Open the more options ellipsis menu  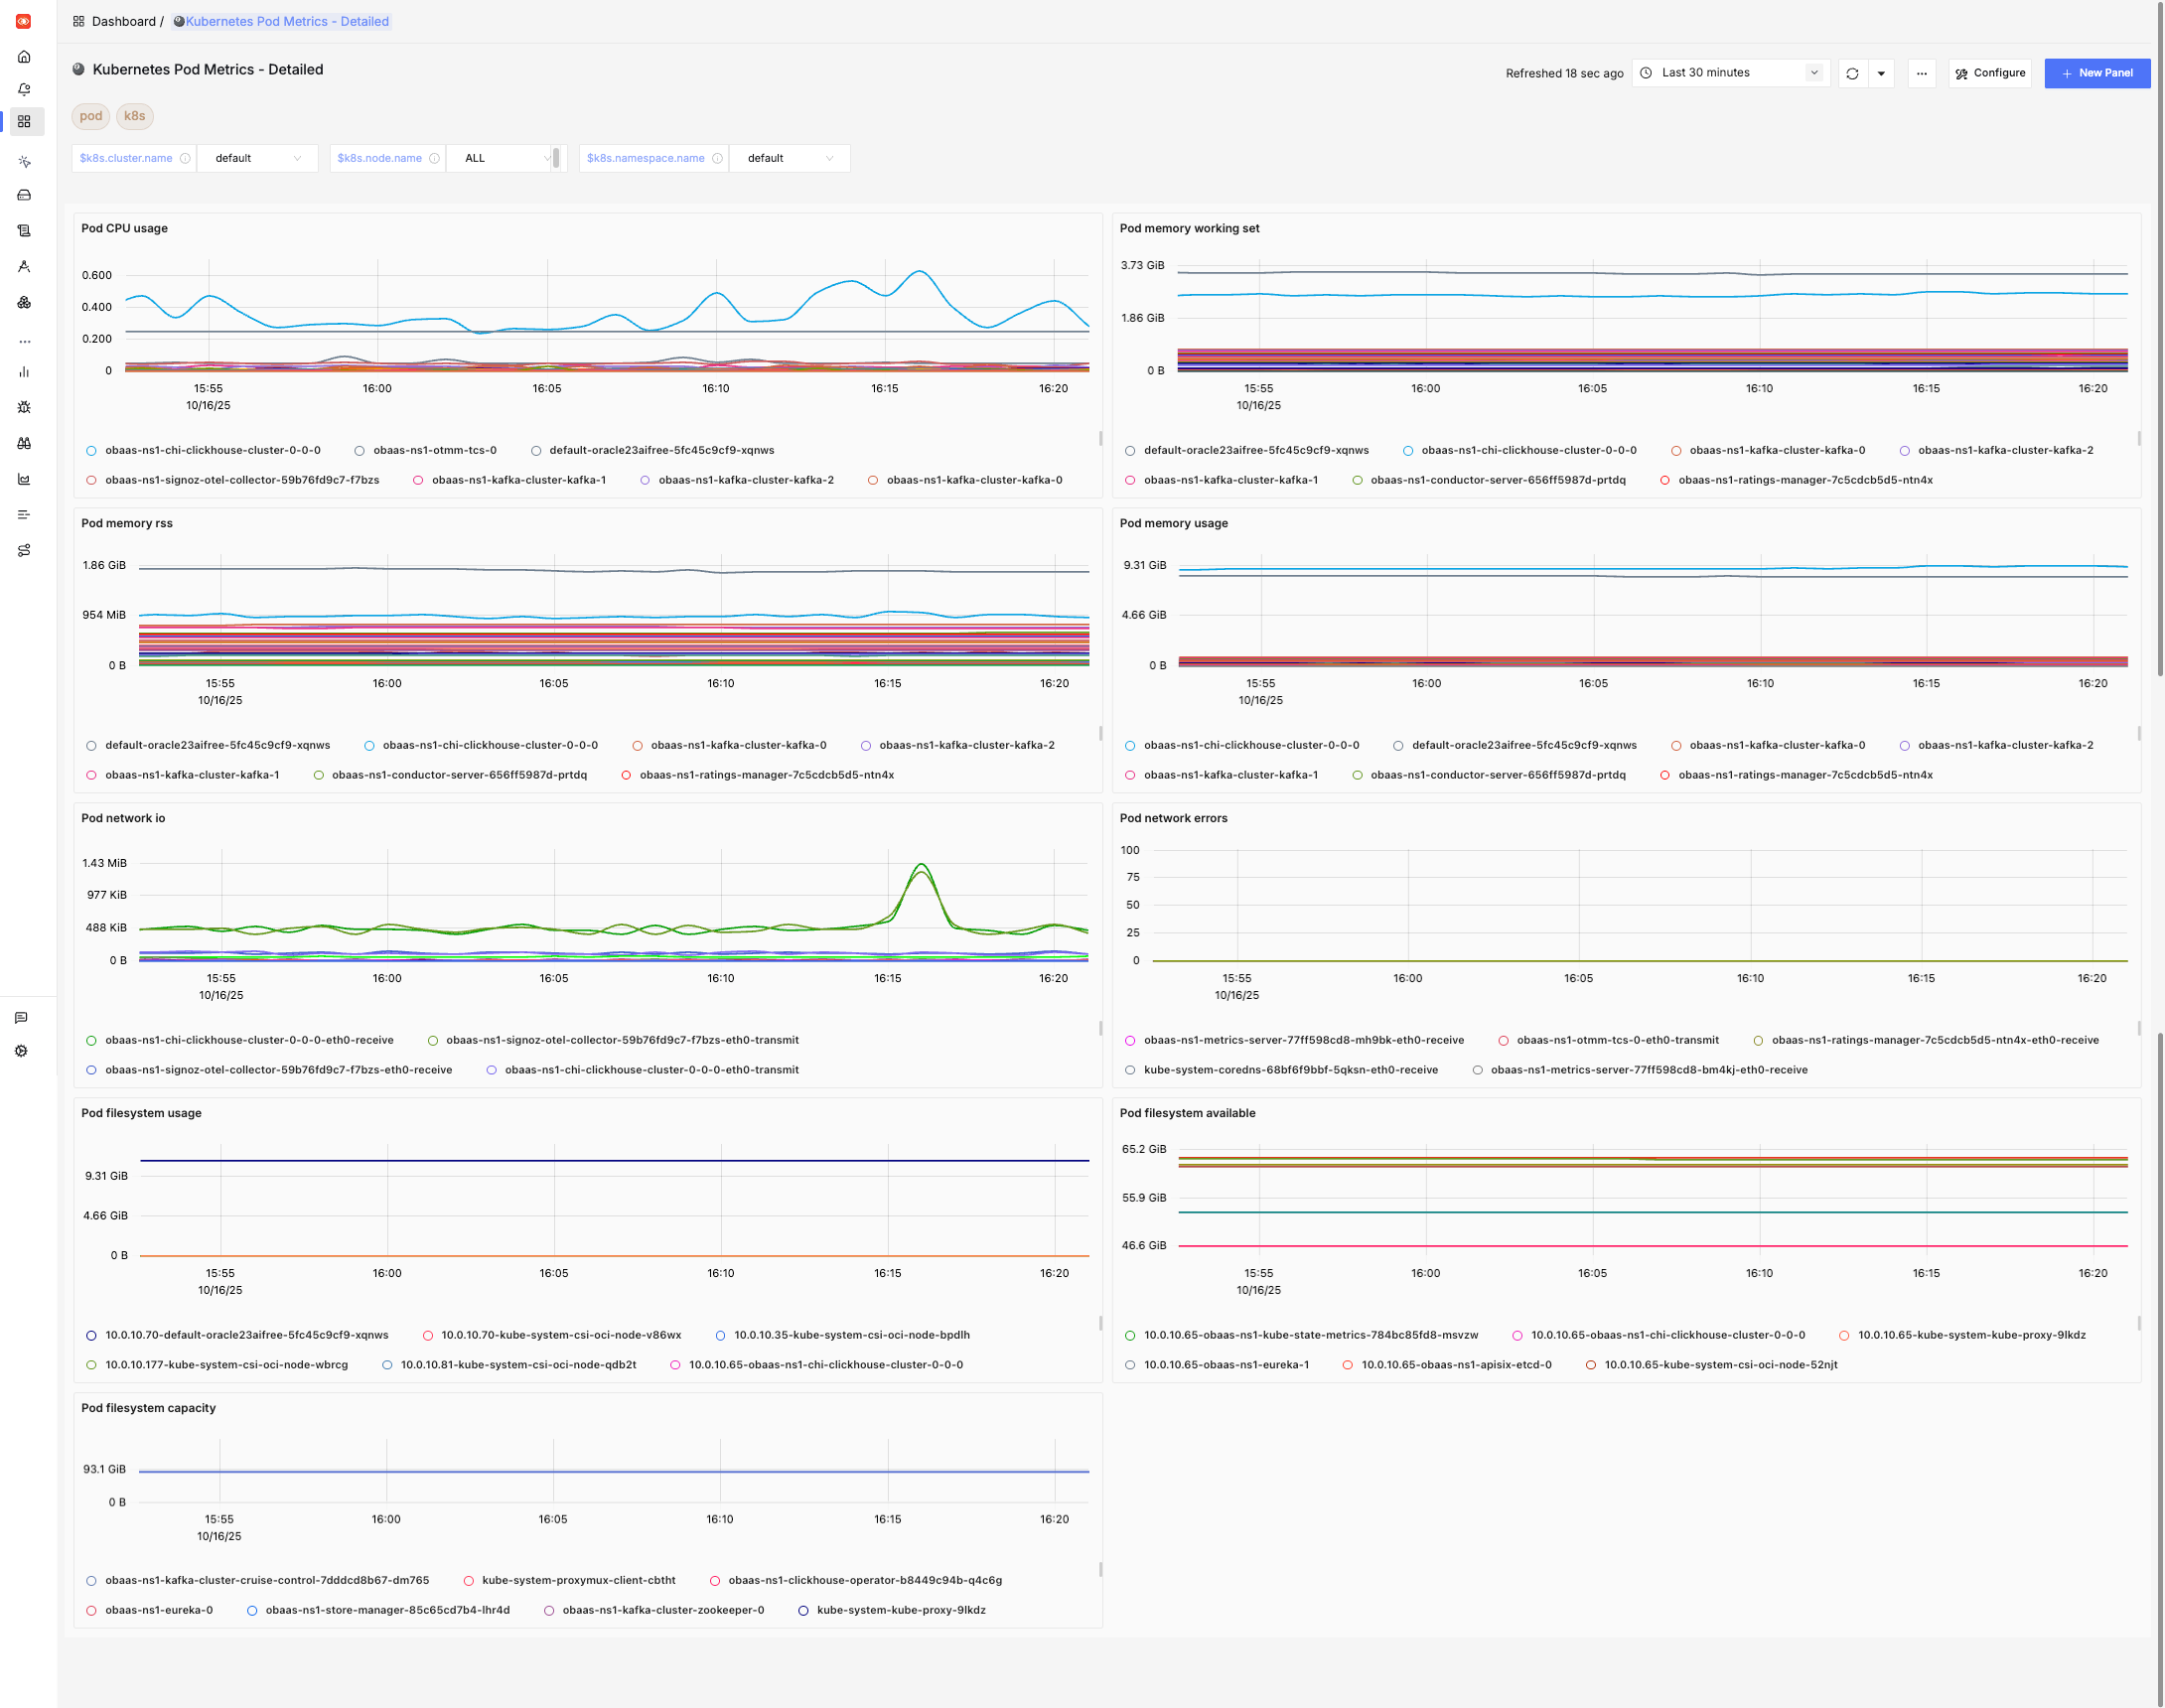click(x=1921, y=73)
